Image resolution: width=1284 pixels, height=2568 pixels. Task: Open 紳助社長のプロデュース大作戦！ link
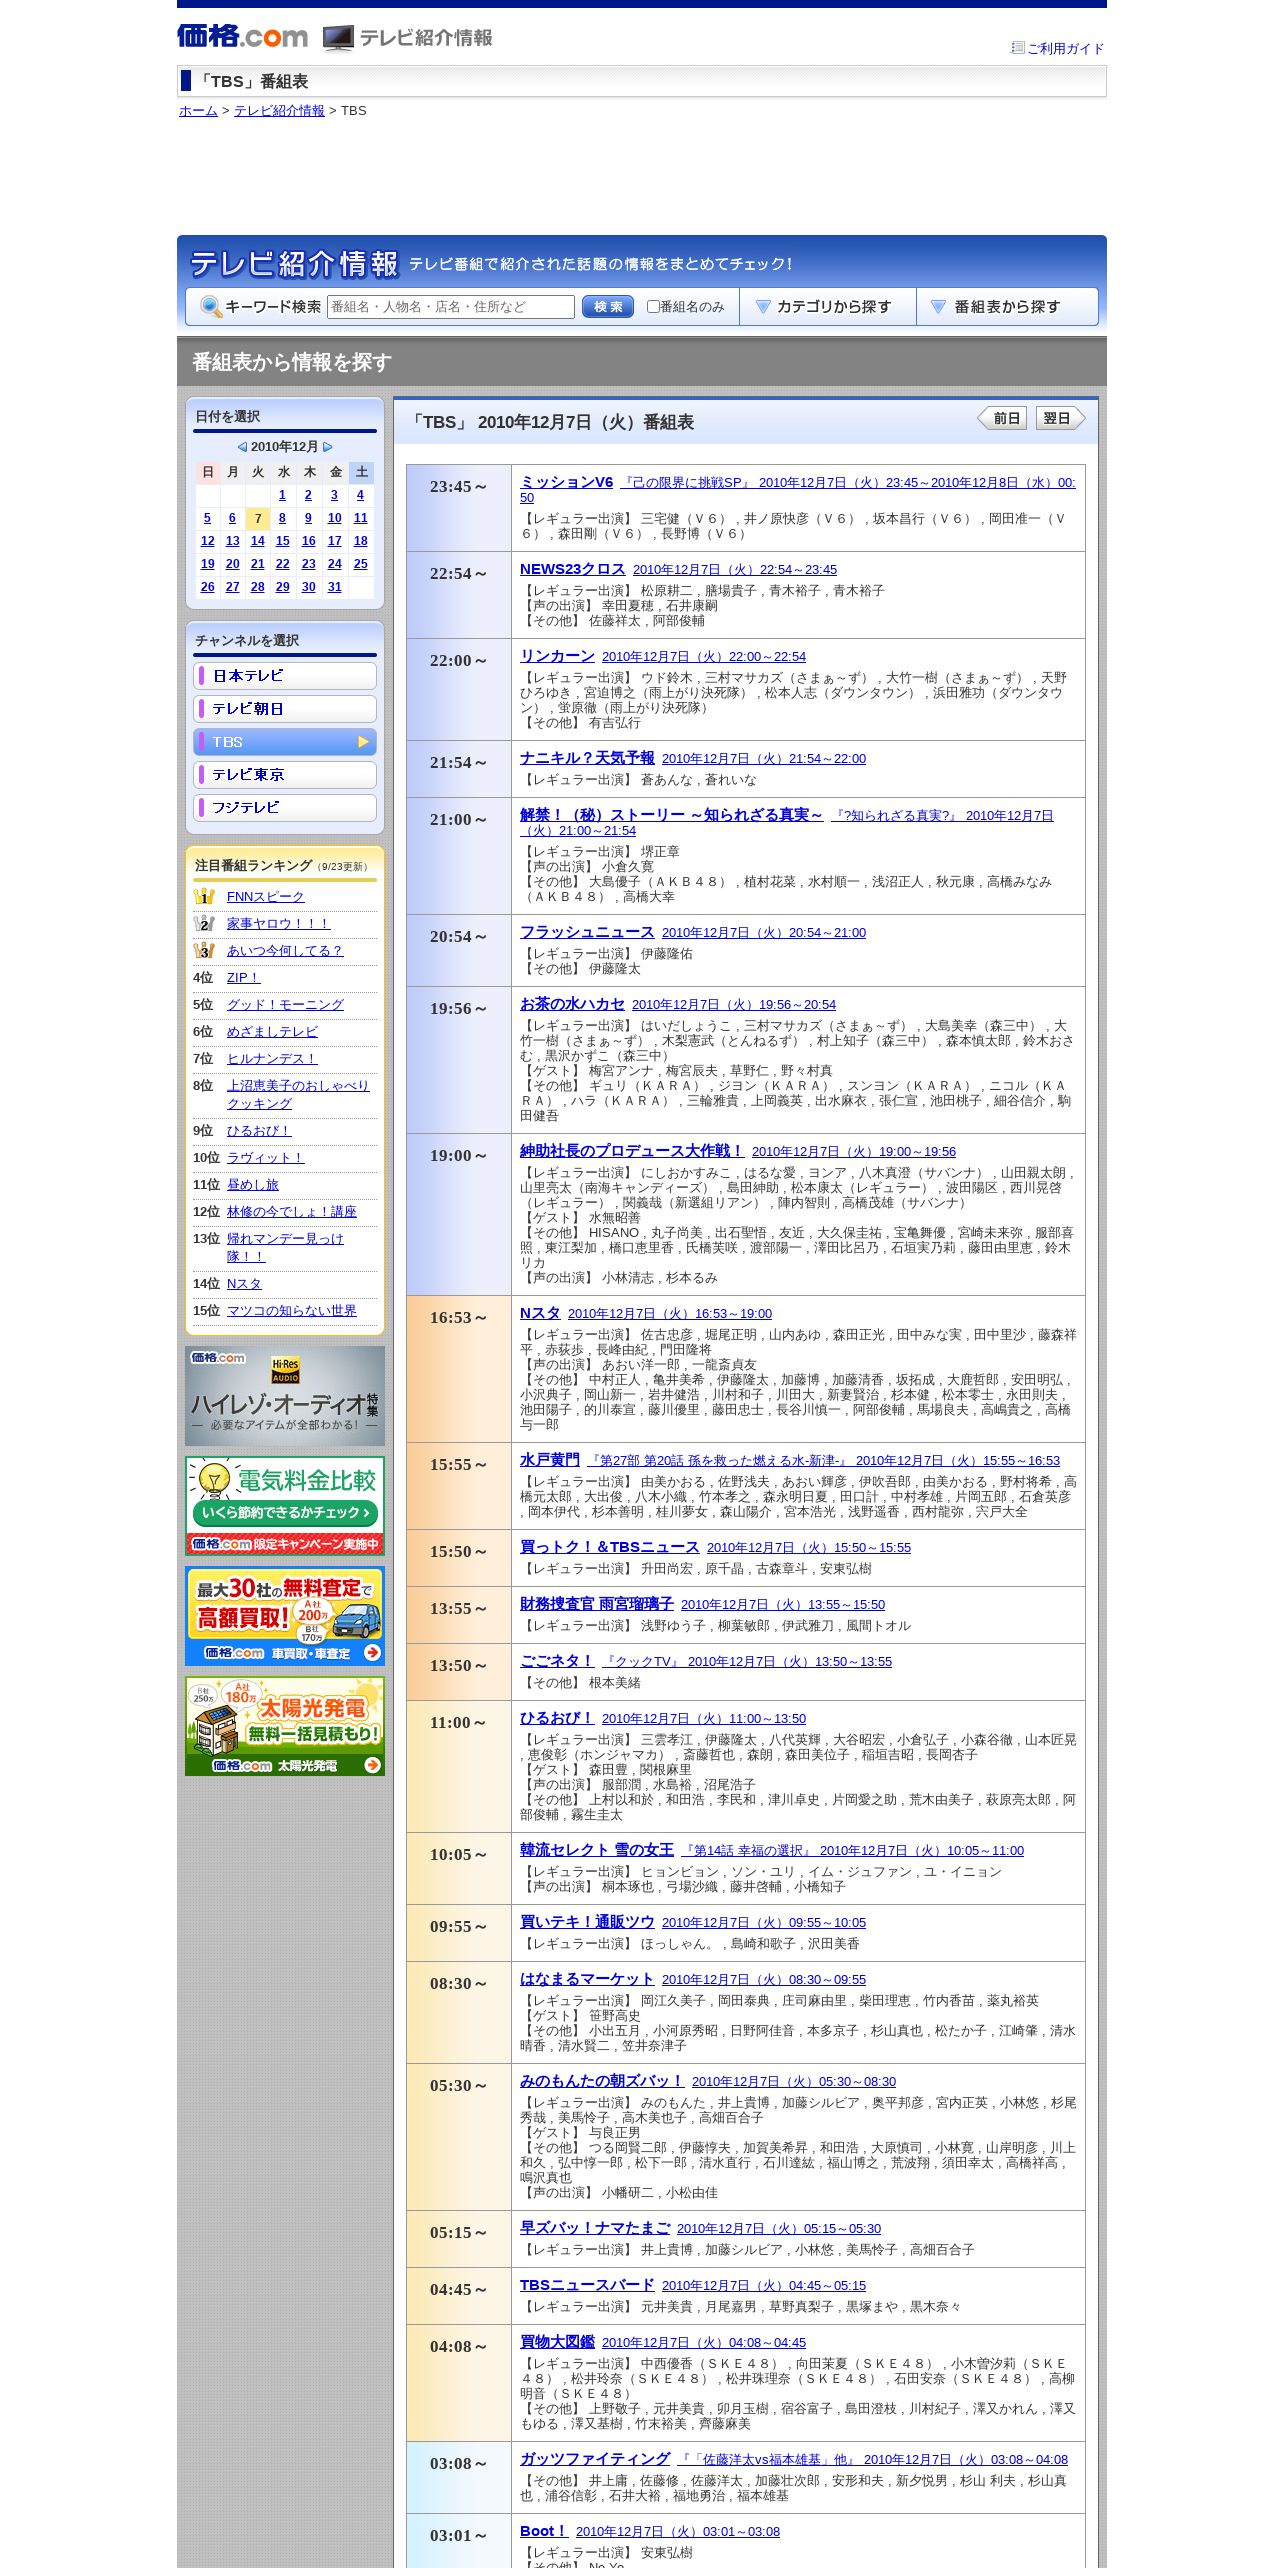pos(632,1151)
